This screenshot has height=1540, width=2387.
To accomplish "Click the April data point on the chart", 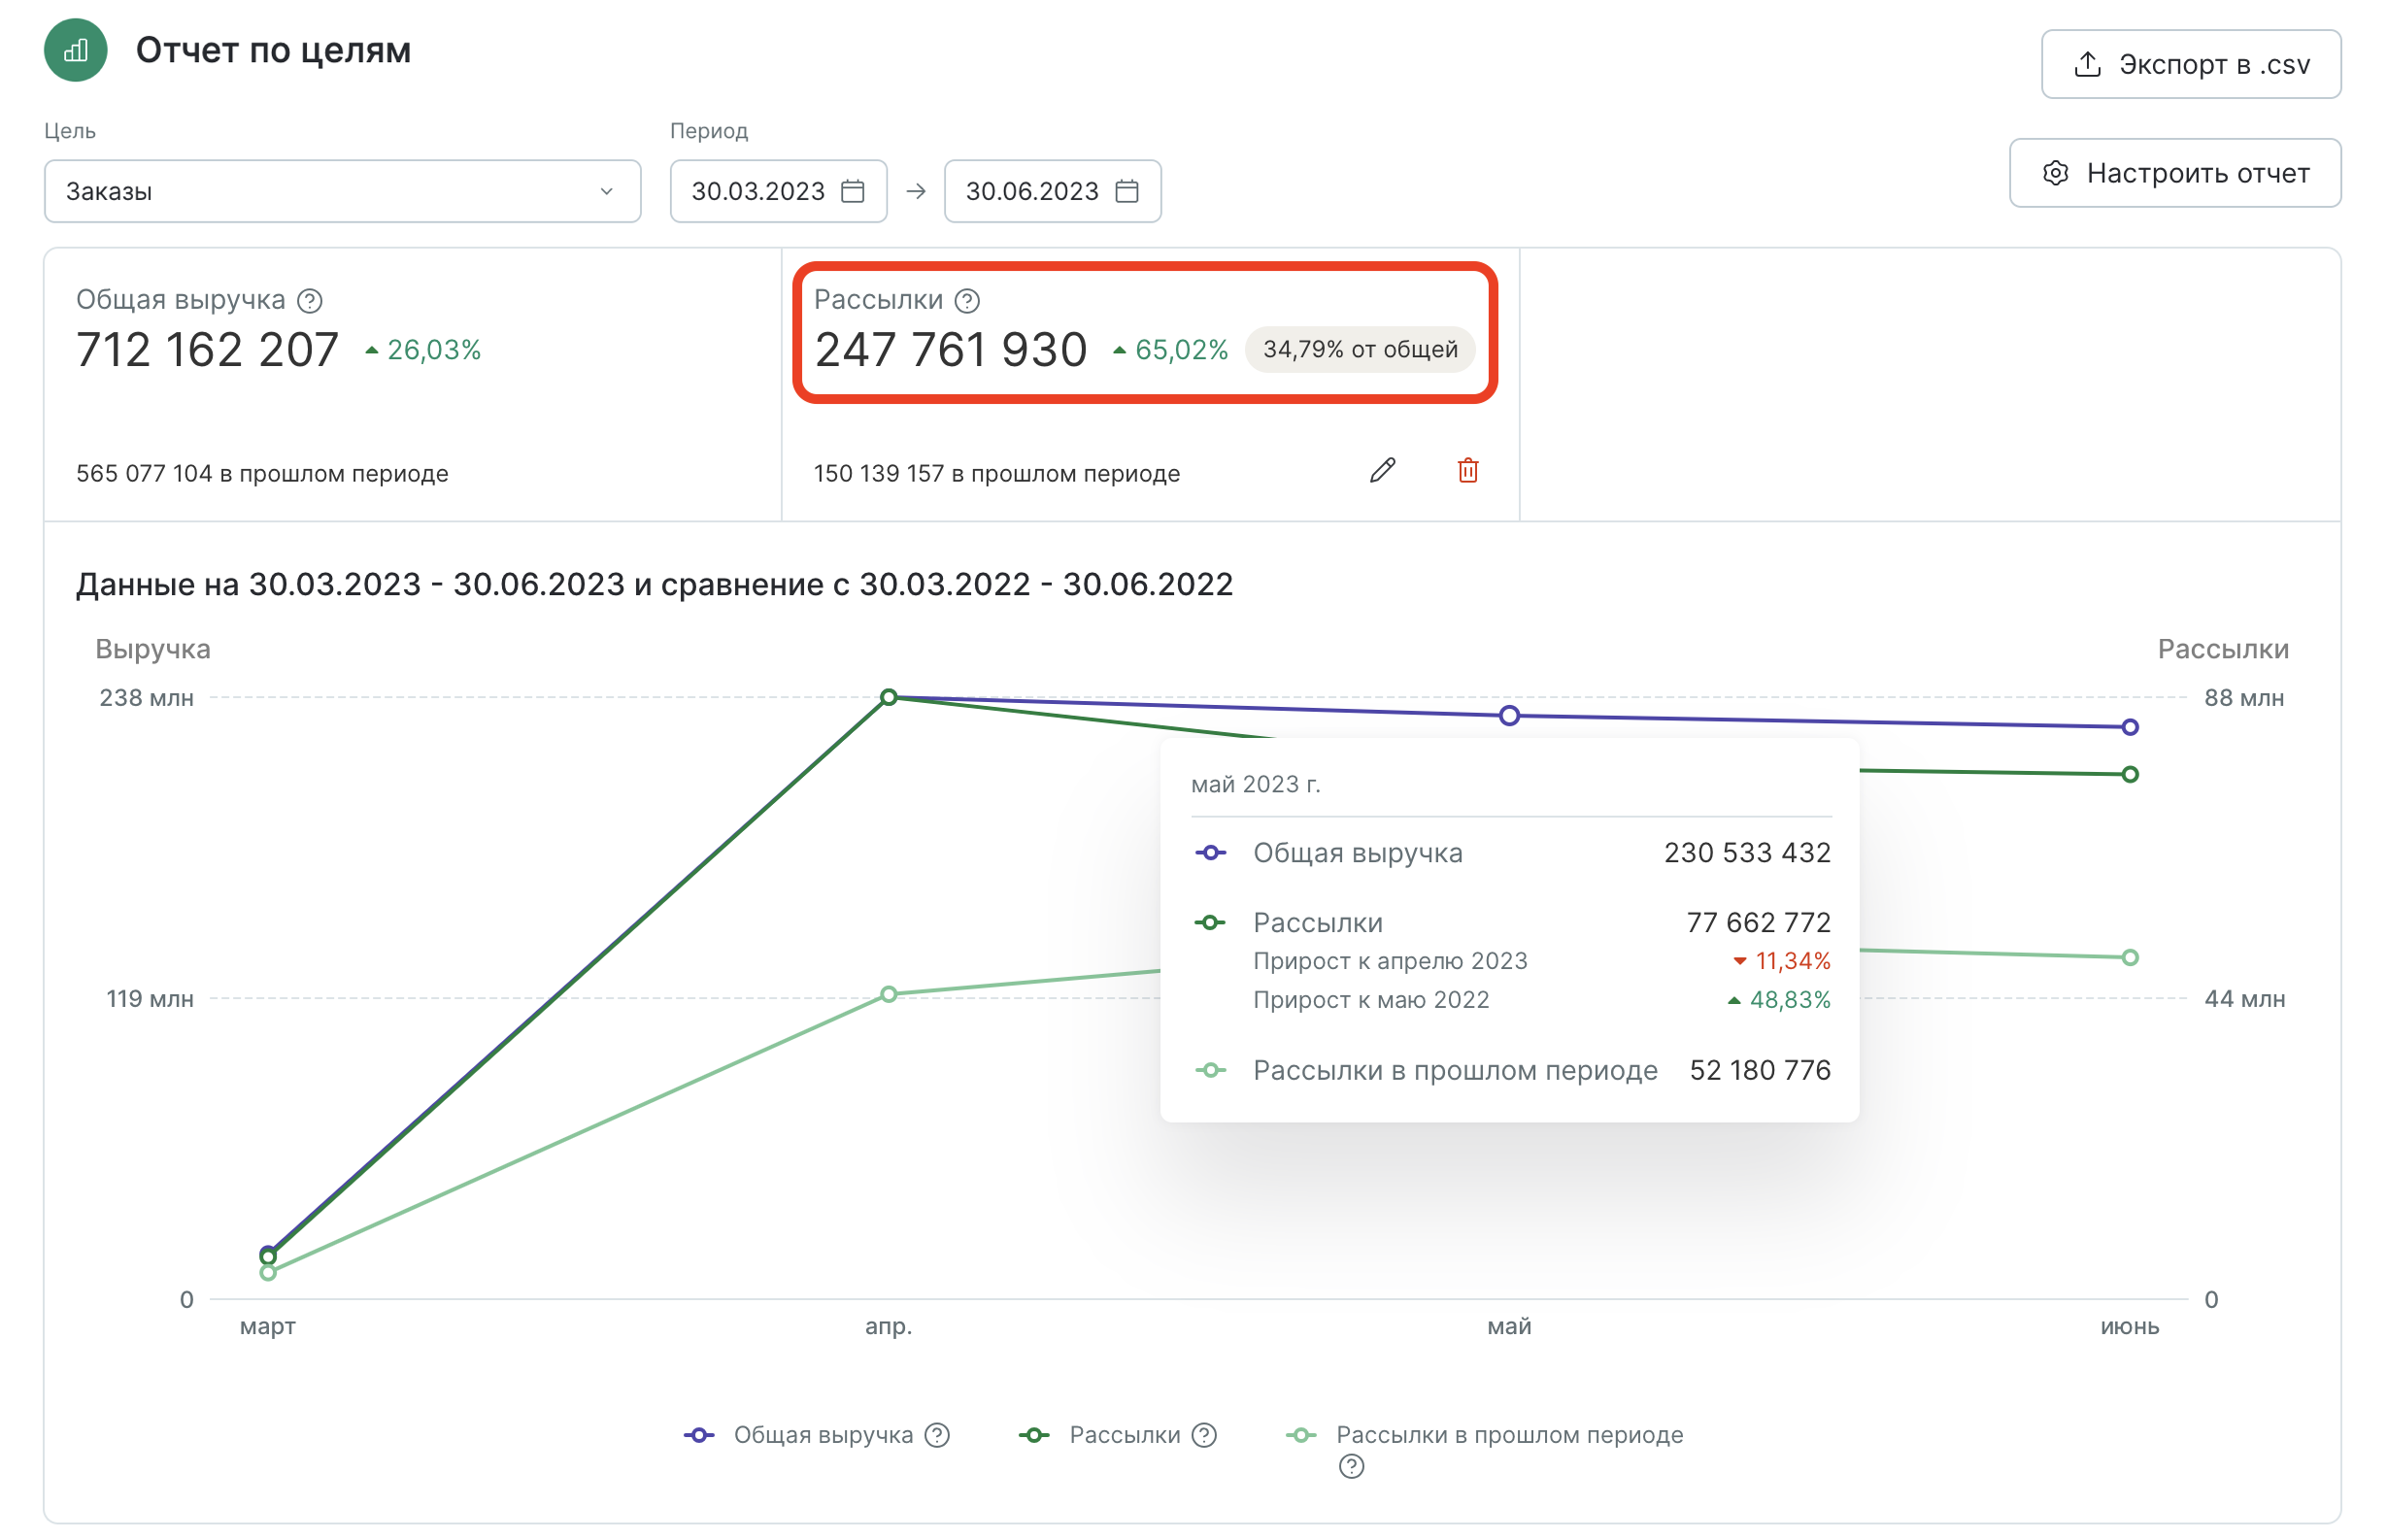I will click(x=888, y=697).
